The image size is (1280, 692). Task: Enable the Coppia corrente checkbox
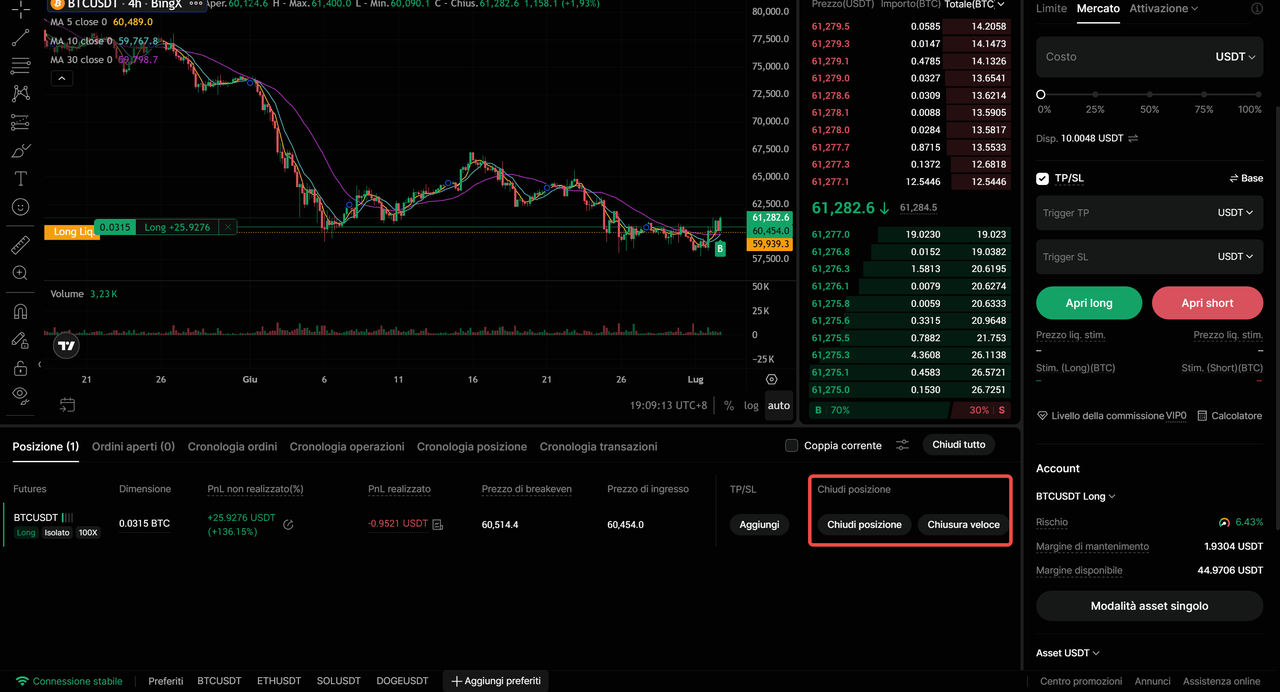coord(792,446)
